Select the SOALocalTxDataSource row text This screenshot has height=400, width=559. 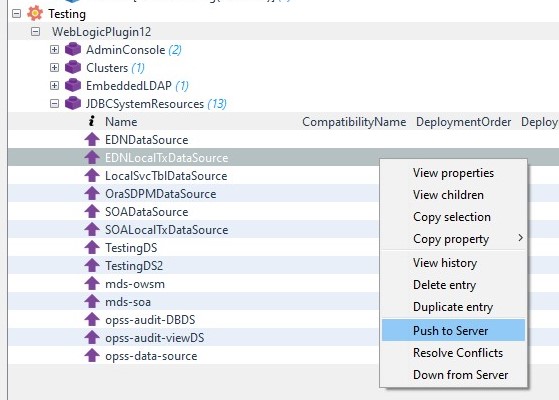pos(166,230)
